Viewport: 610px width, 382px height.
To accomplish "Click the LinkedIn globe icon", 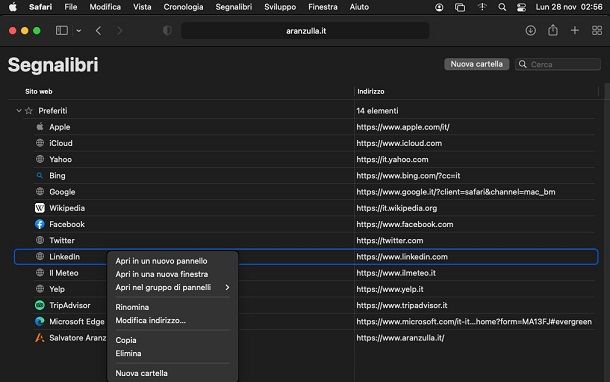I will coord(40,256).
